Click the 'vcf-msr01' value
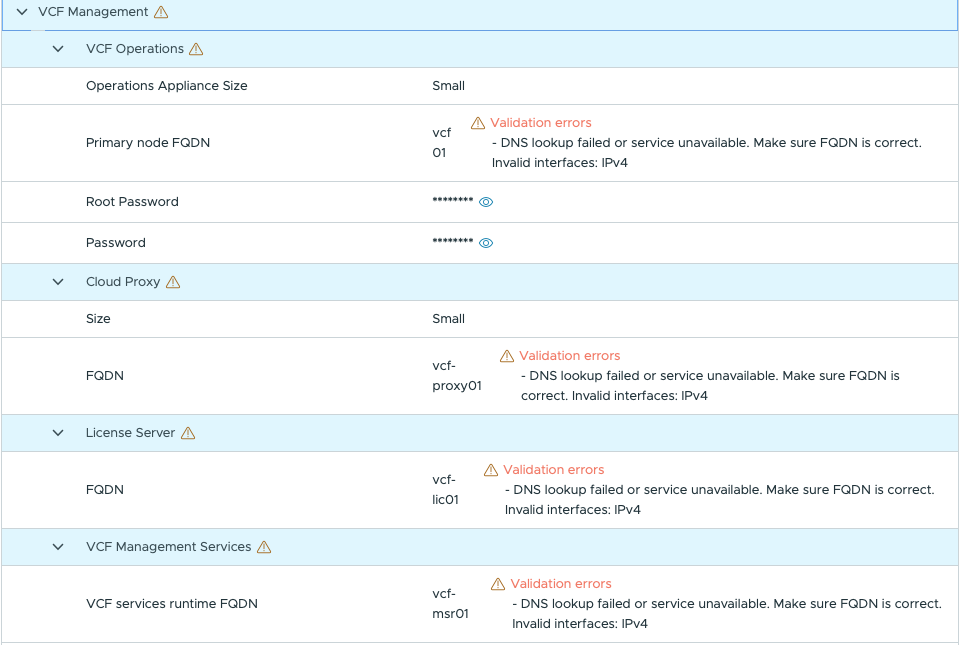 click(x=450, y=603)
